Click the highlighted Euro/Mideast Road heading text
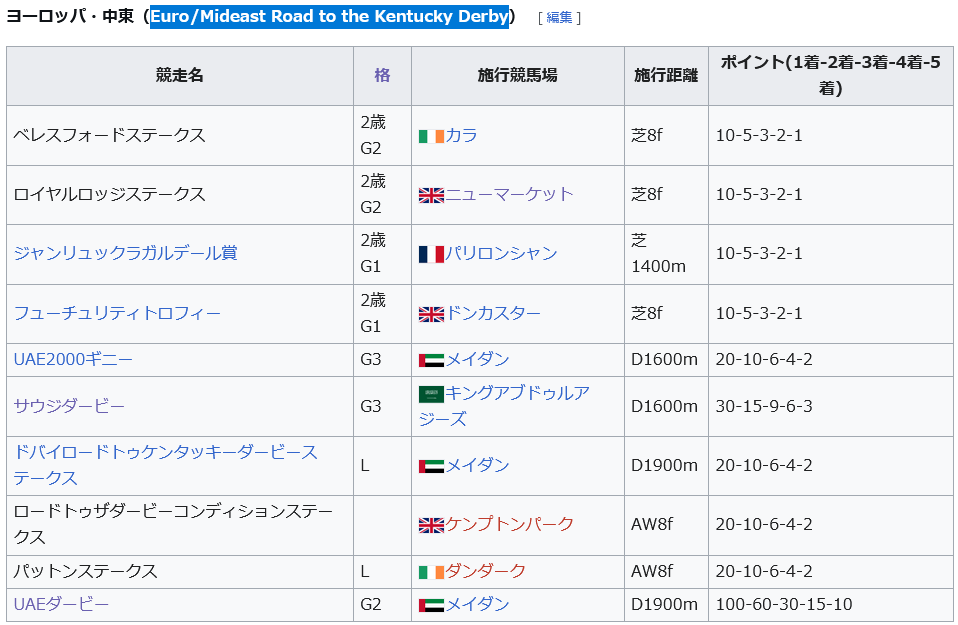The image size is (958, 625). [x=330, y=17]
